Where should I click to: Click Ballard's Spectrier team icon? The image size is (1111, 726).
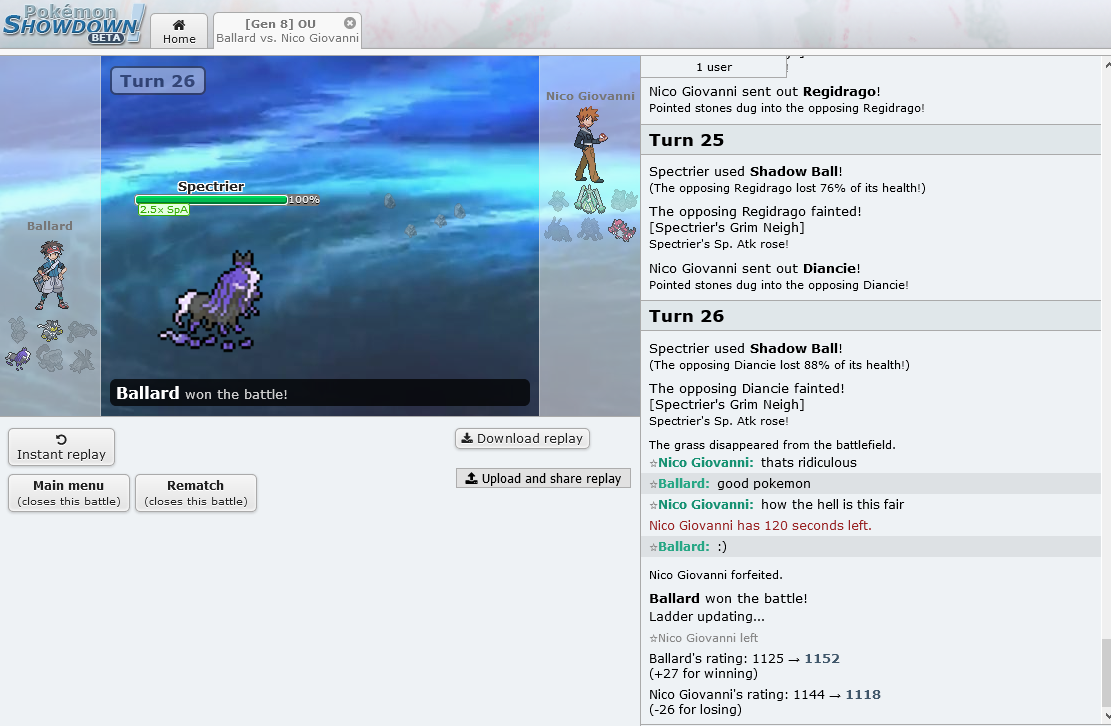tap(18, 358)
